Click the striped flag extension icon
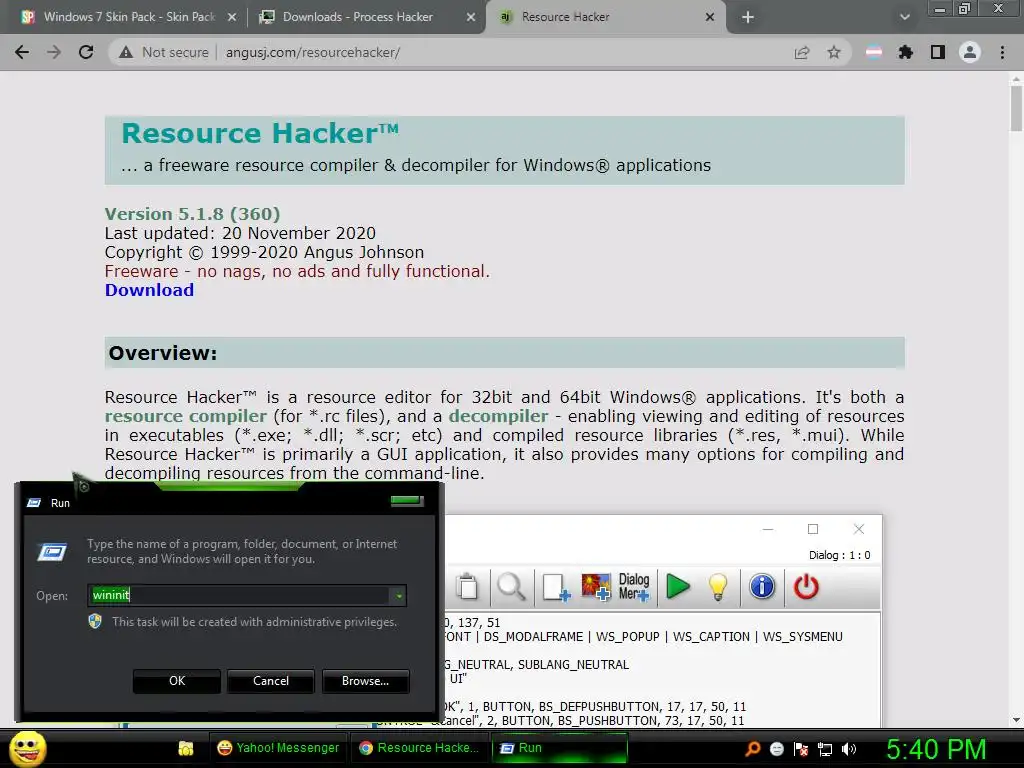Image resolution: width=1024 pixels, height=768 pixels. pyautogui.click(x=873, y=52)
